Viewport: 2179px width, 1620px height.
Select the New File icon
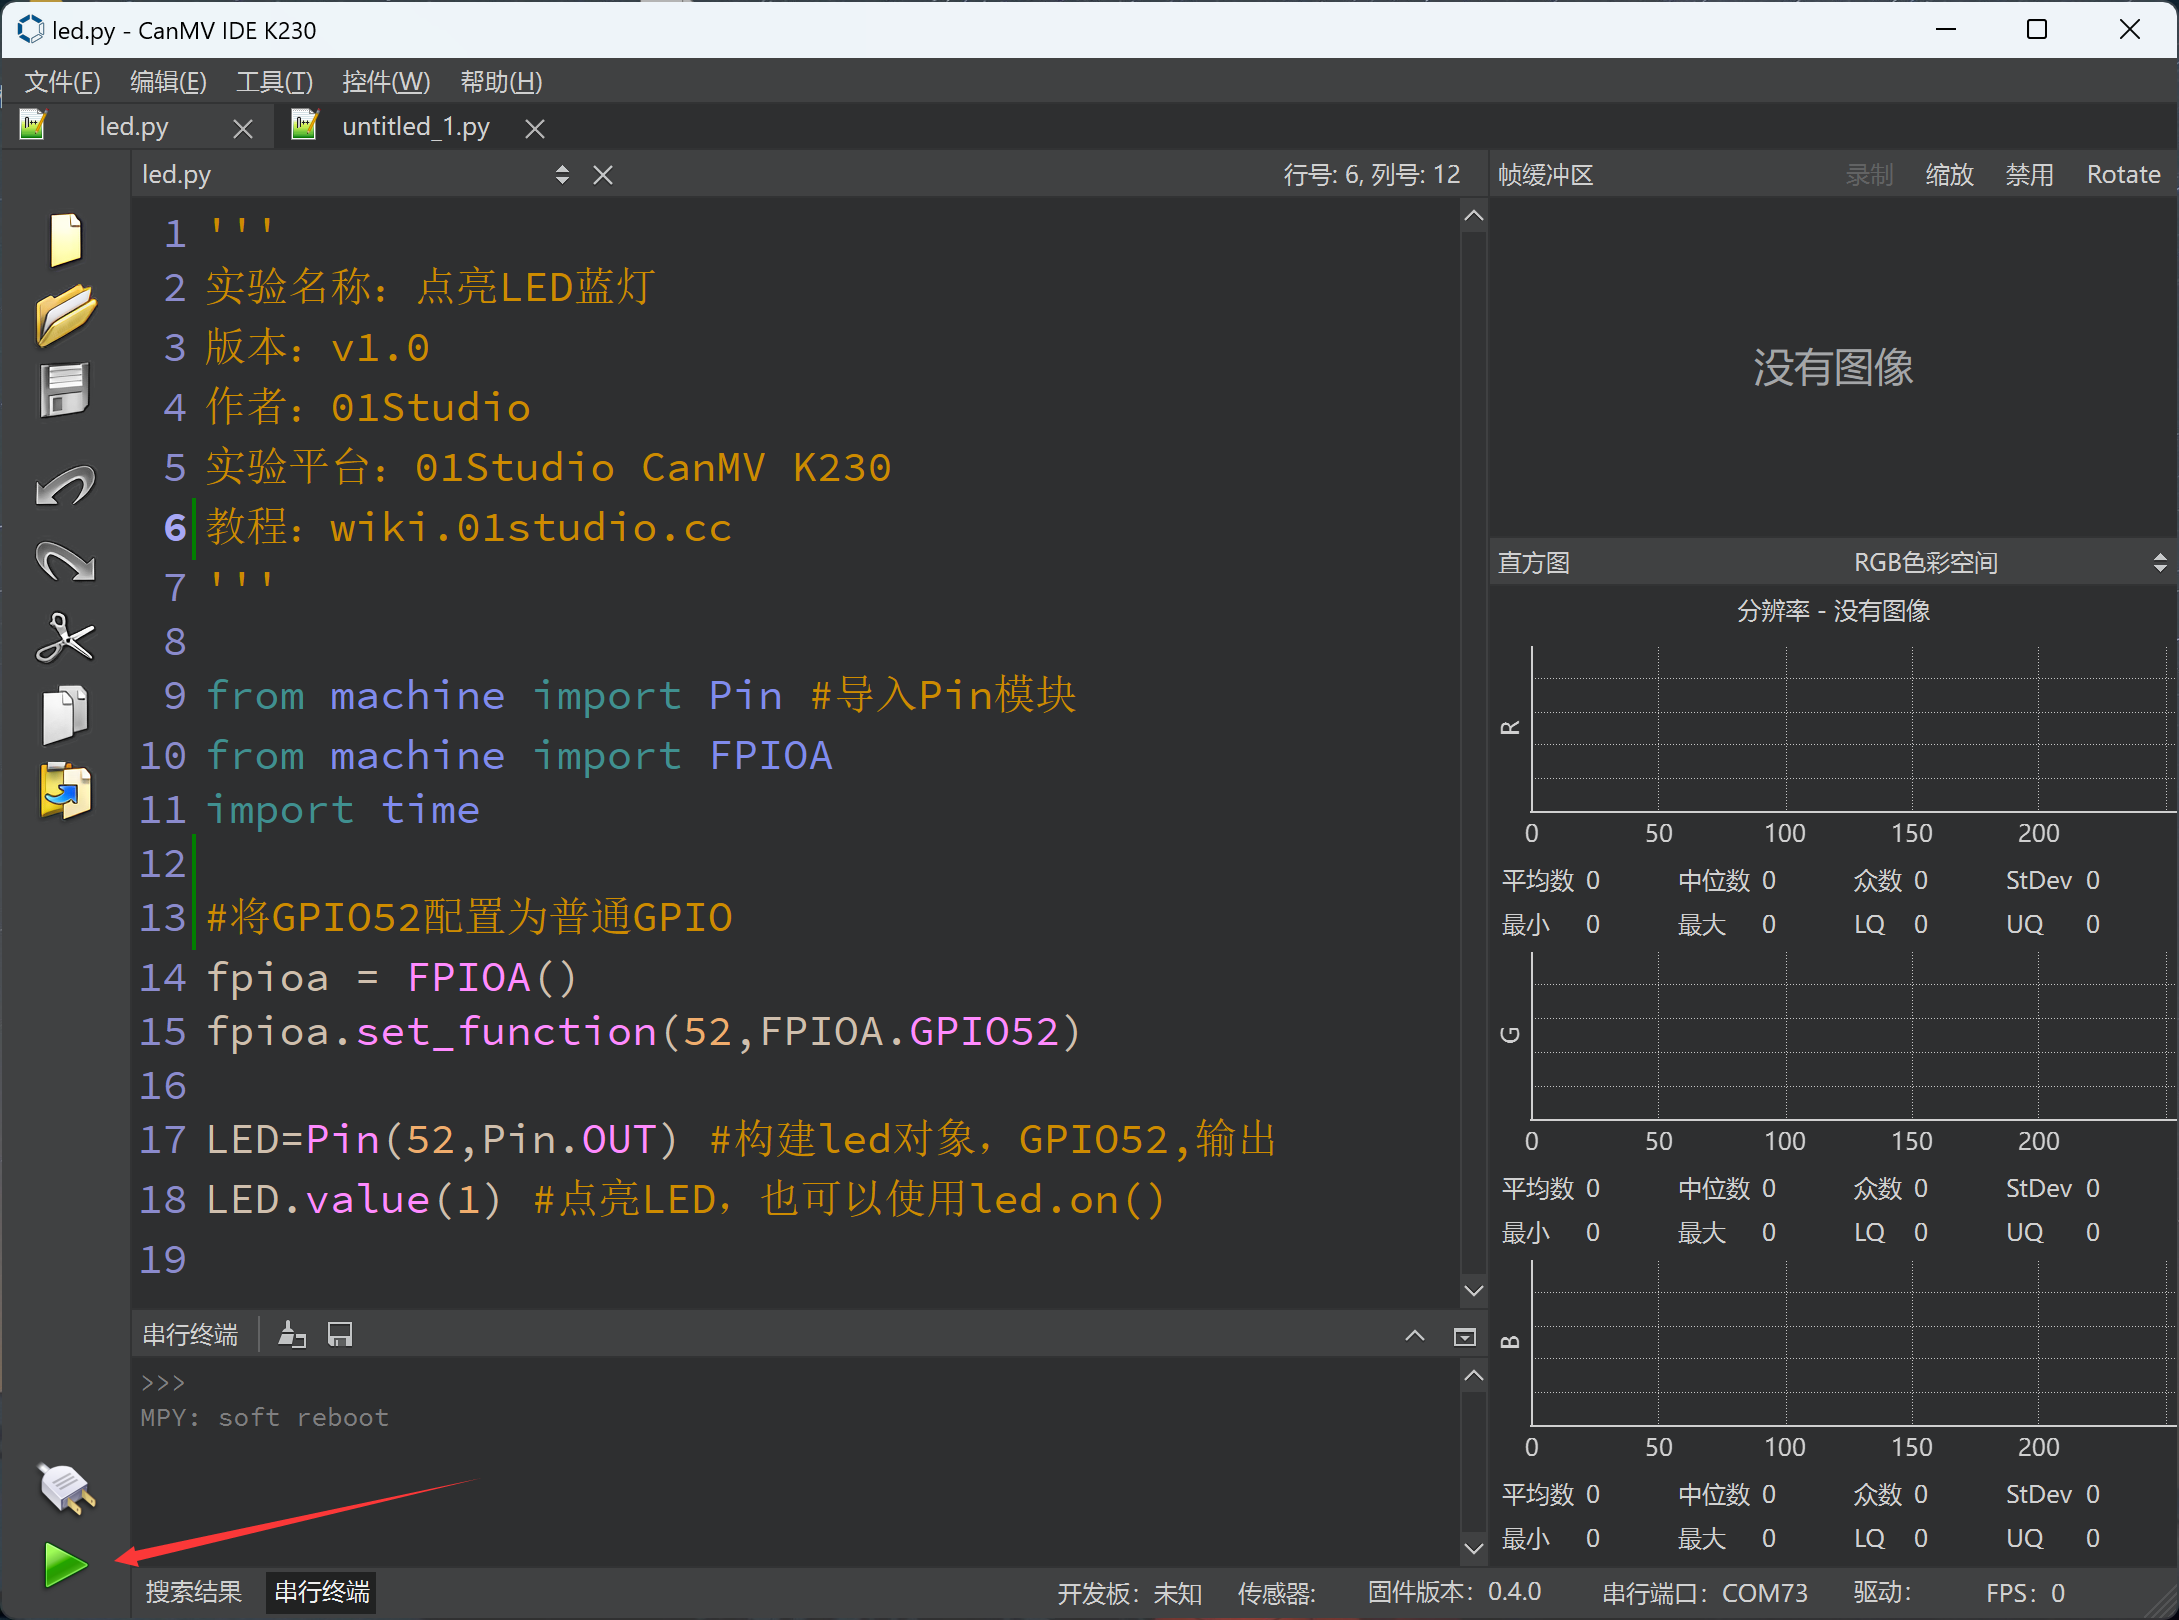coord(66,238)
